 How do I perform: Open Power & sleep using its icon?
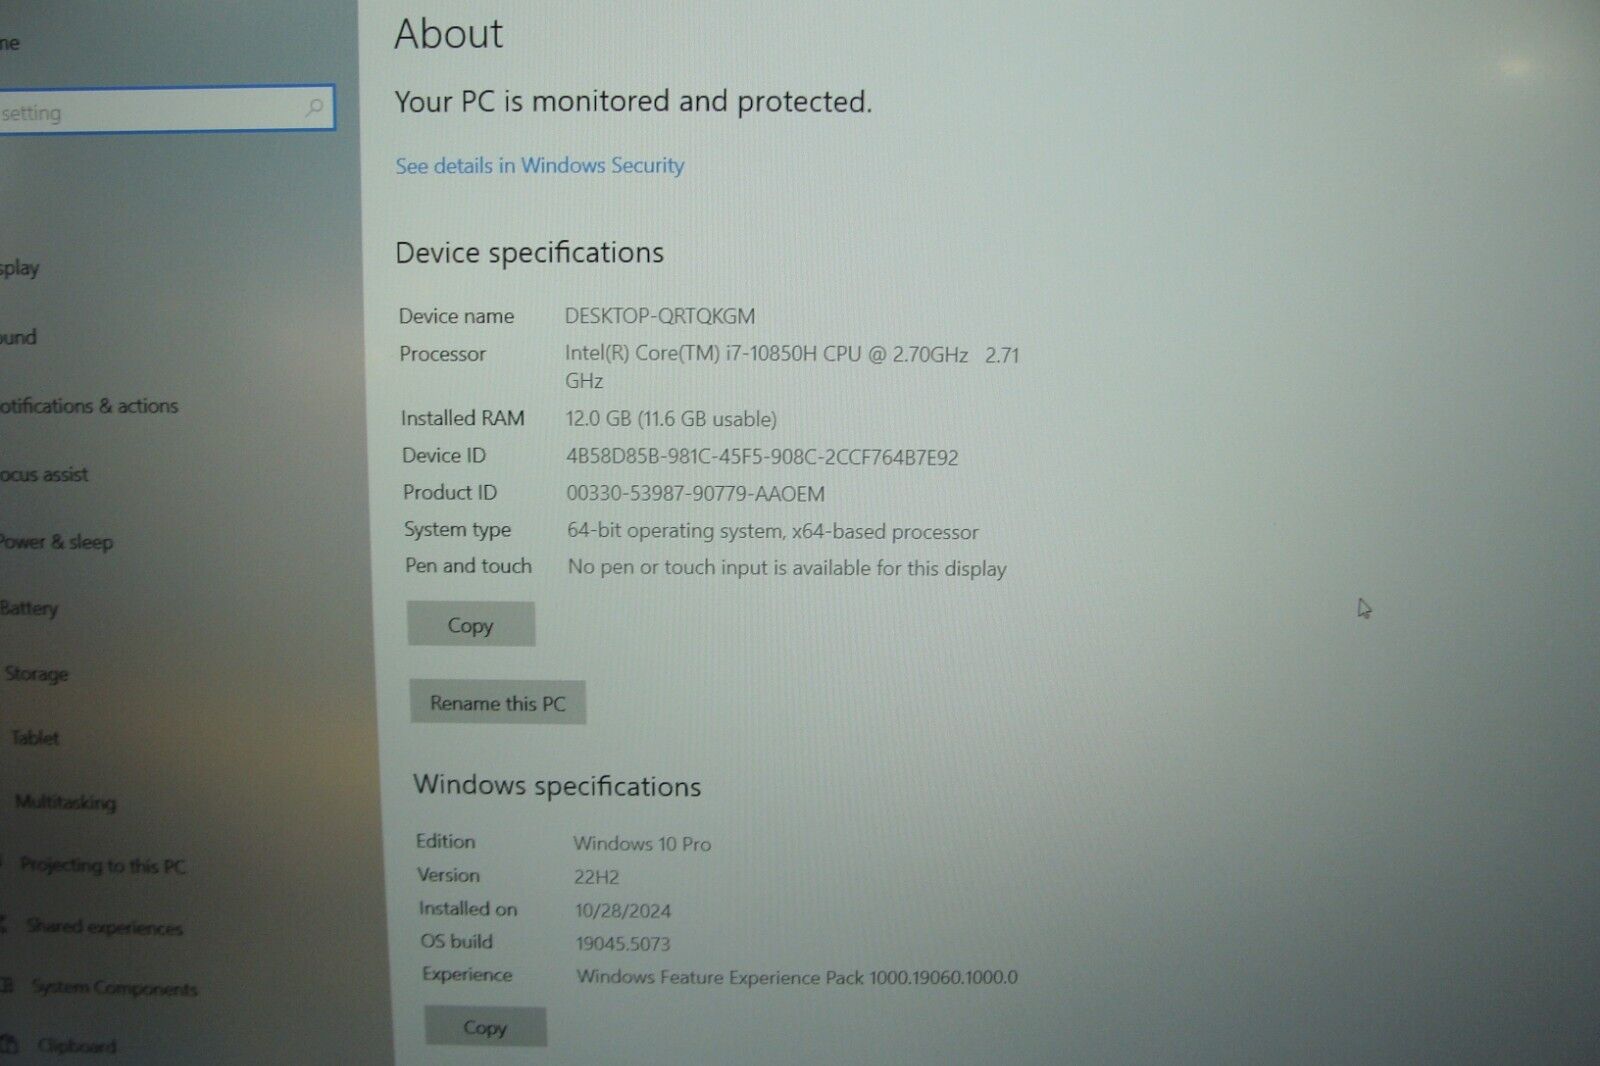[7, 542]
